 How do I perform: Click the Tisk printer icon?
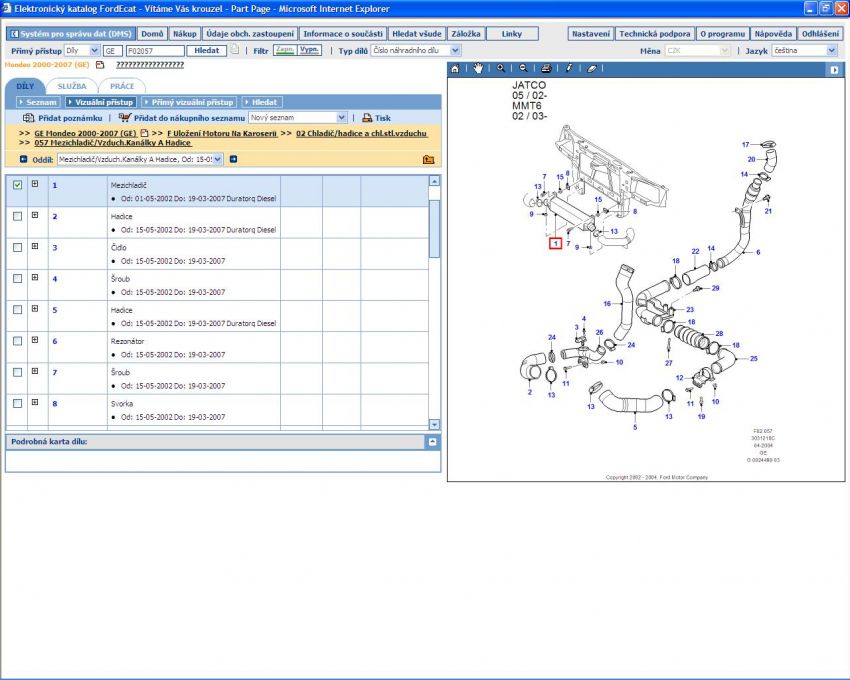click(x=367, y=118)
